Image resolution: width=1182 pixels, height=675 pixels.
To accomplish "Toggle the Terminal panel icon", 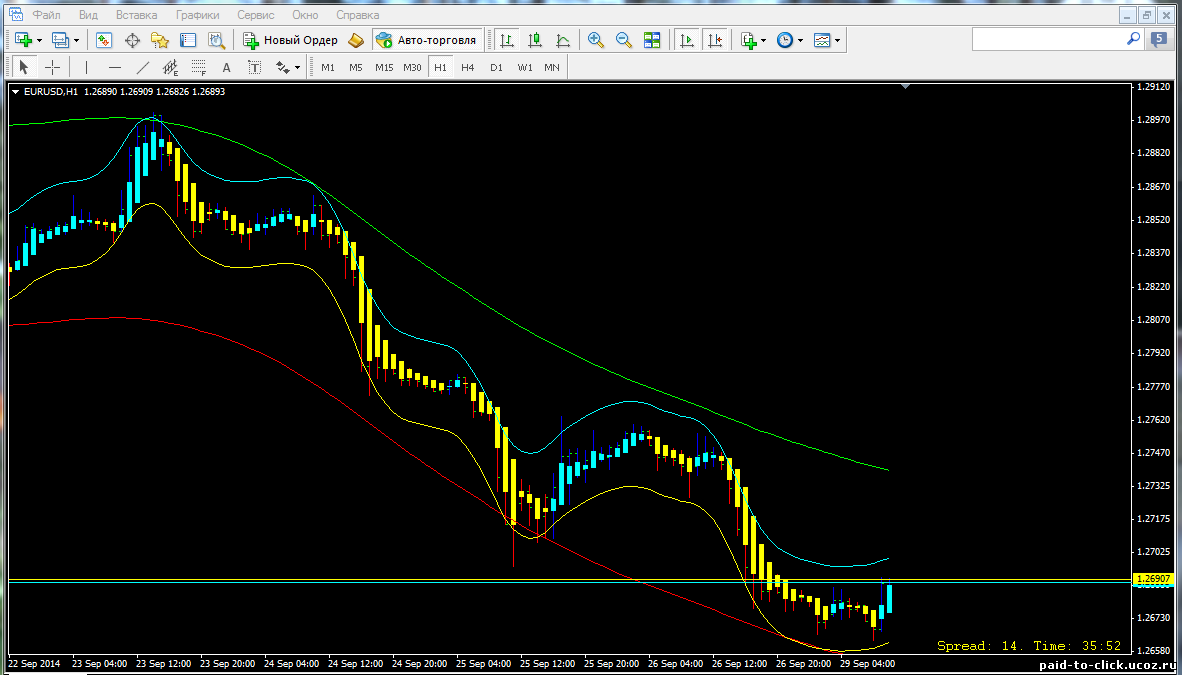I will pos(188,40).
